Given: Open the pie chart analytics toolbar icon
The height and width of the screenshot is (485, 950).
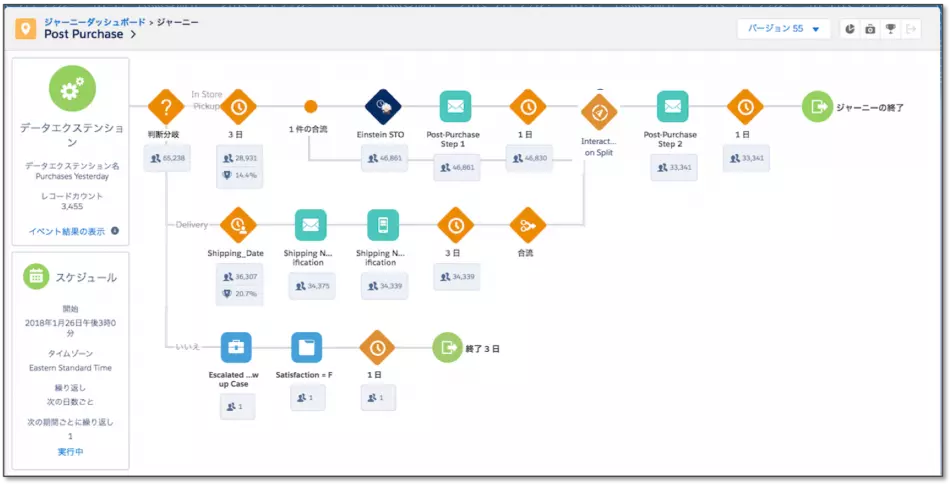Looking at the screenshot, I should [850, 29].
